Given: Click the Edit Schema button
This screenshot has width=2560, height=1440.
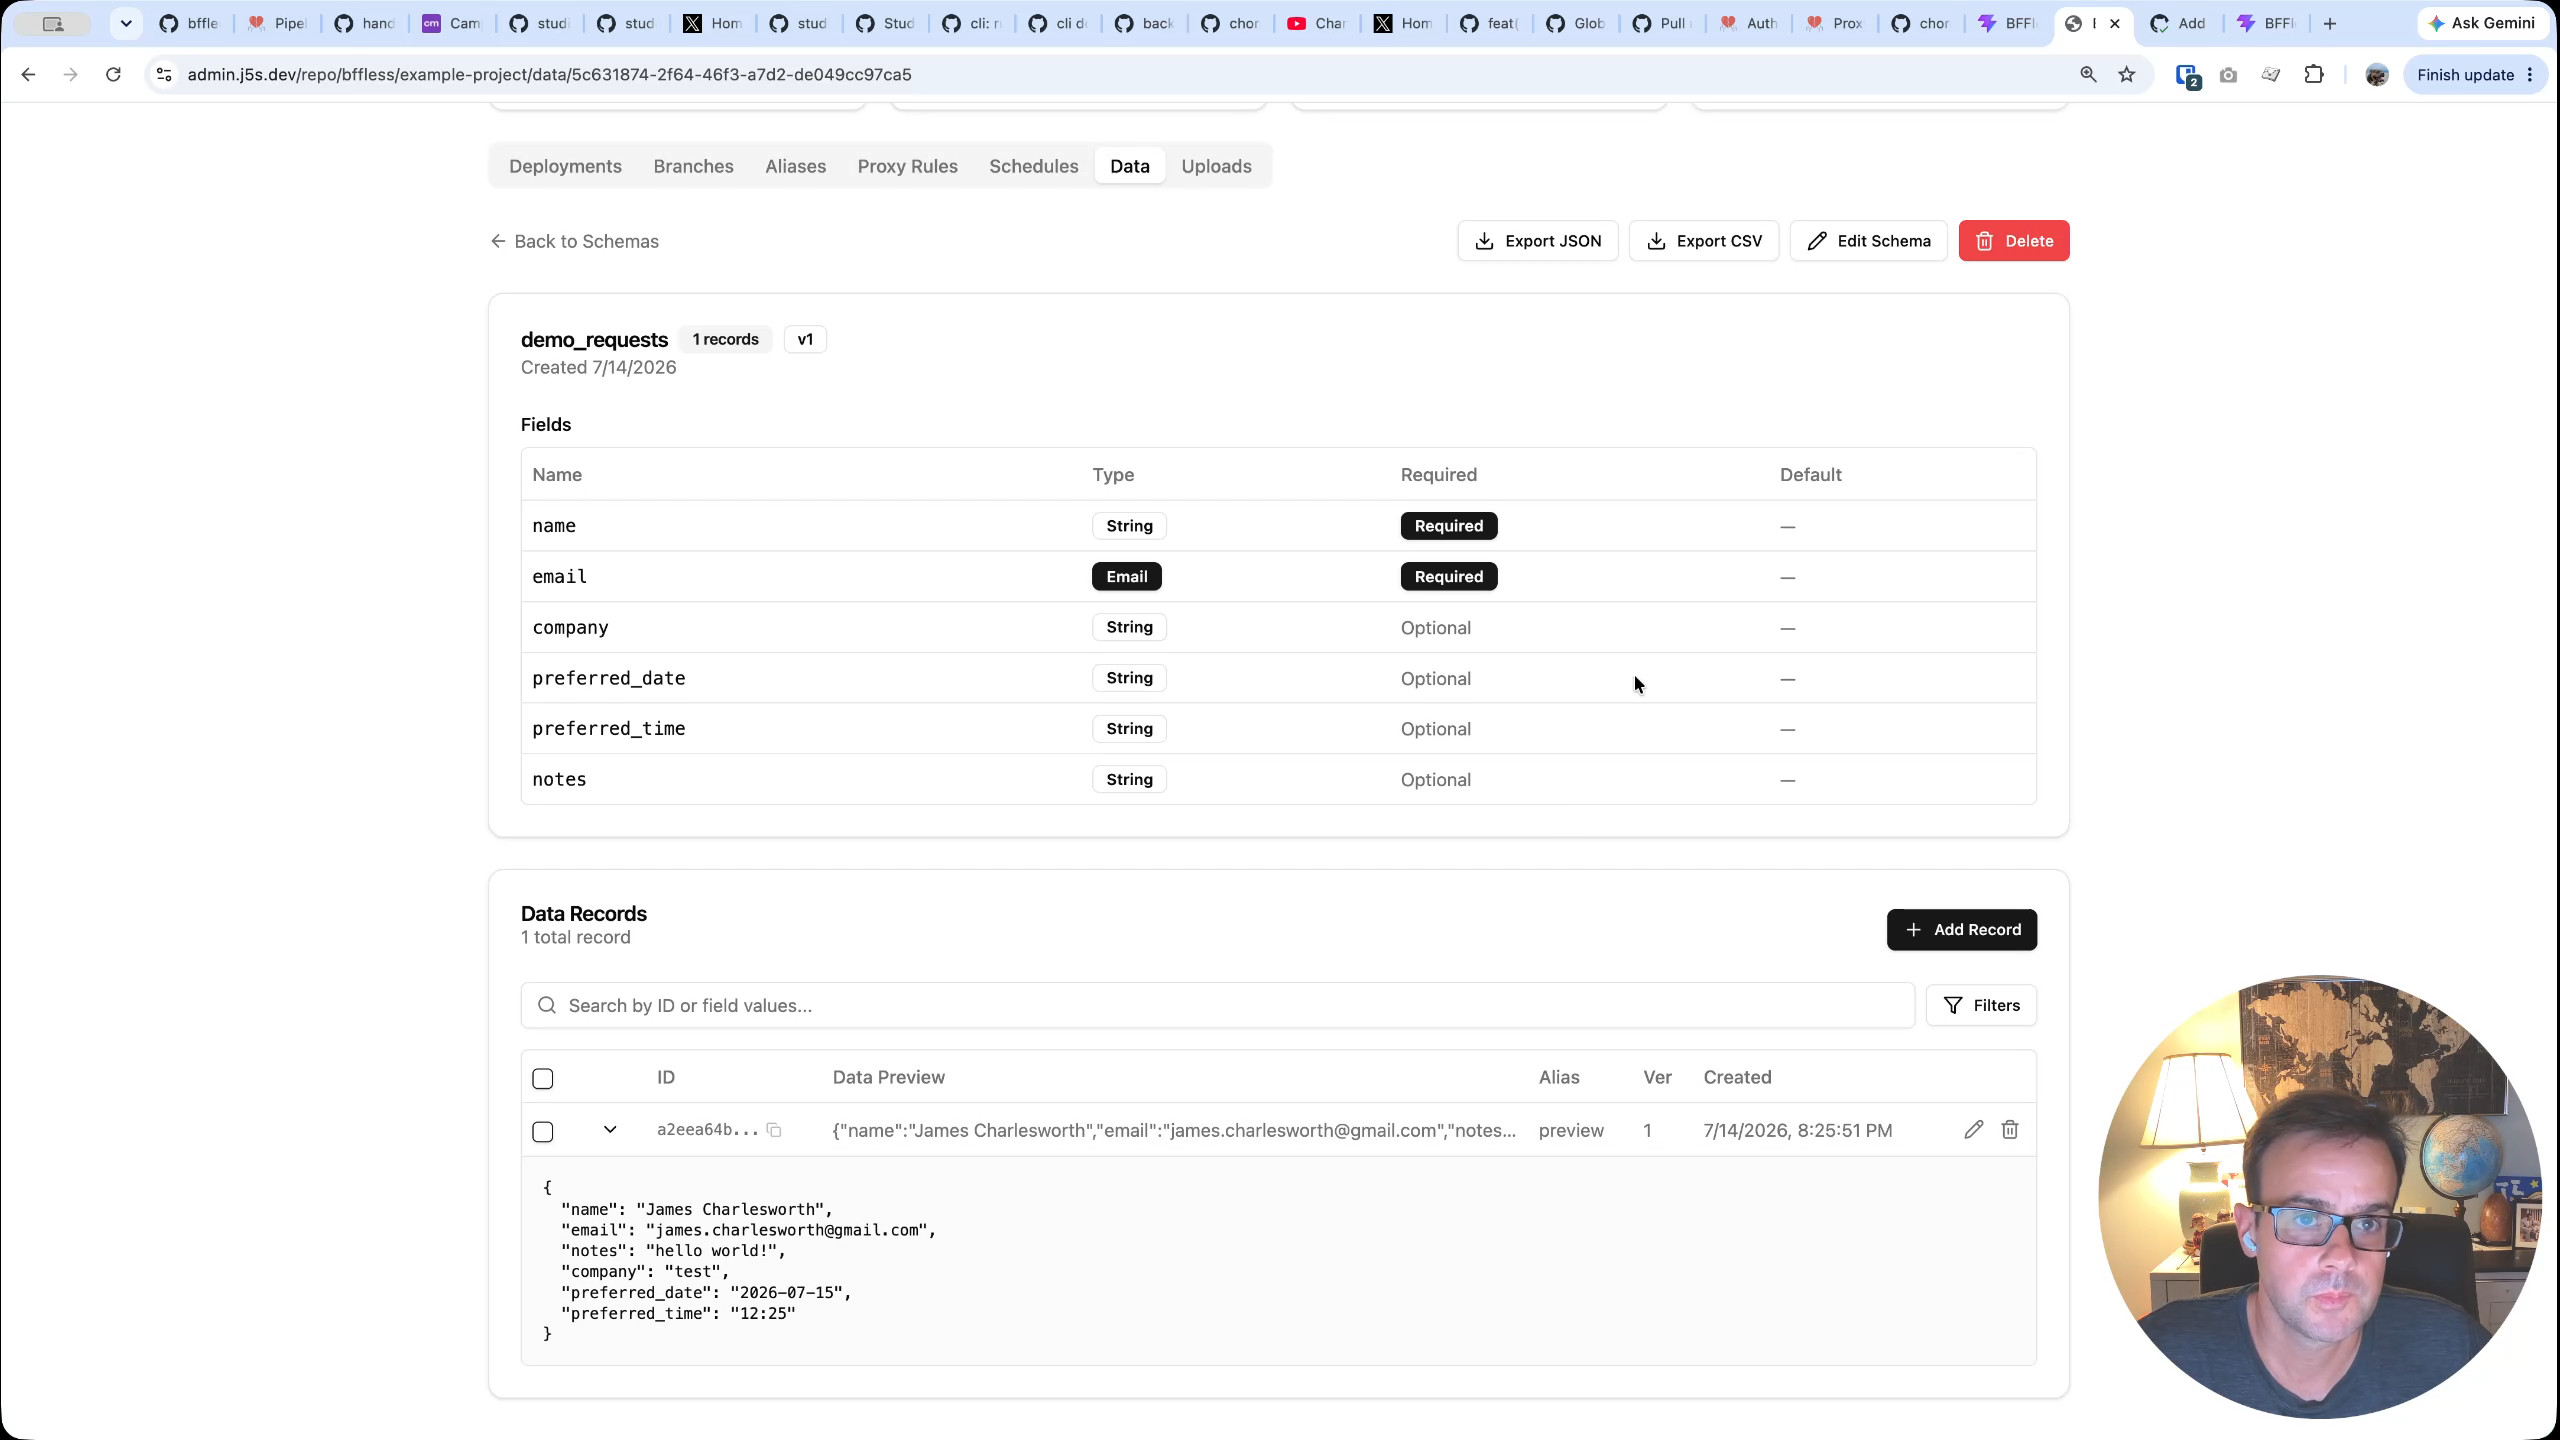Looking at the screenshot, I should click(x=1868, y=241).
